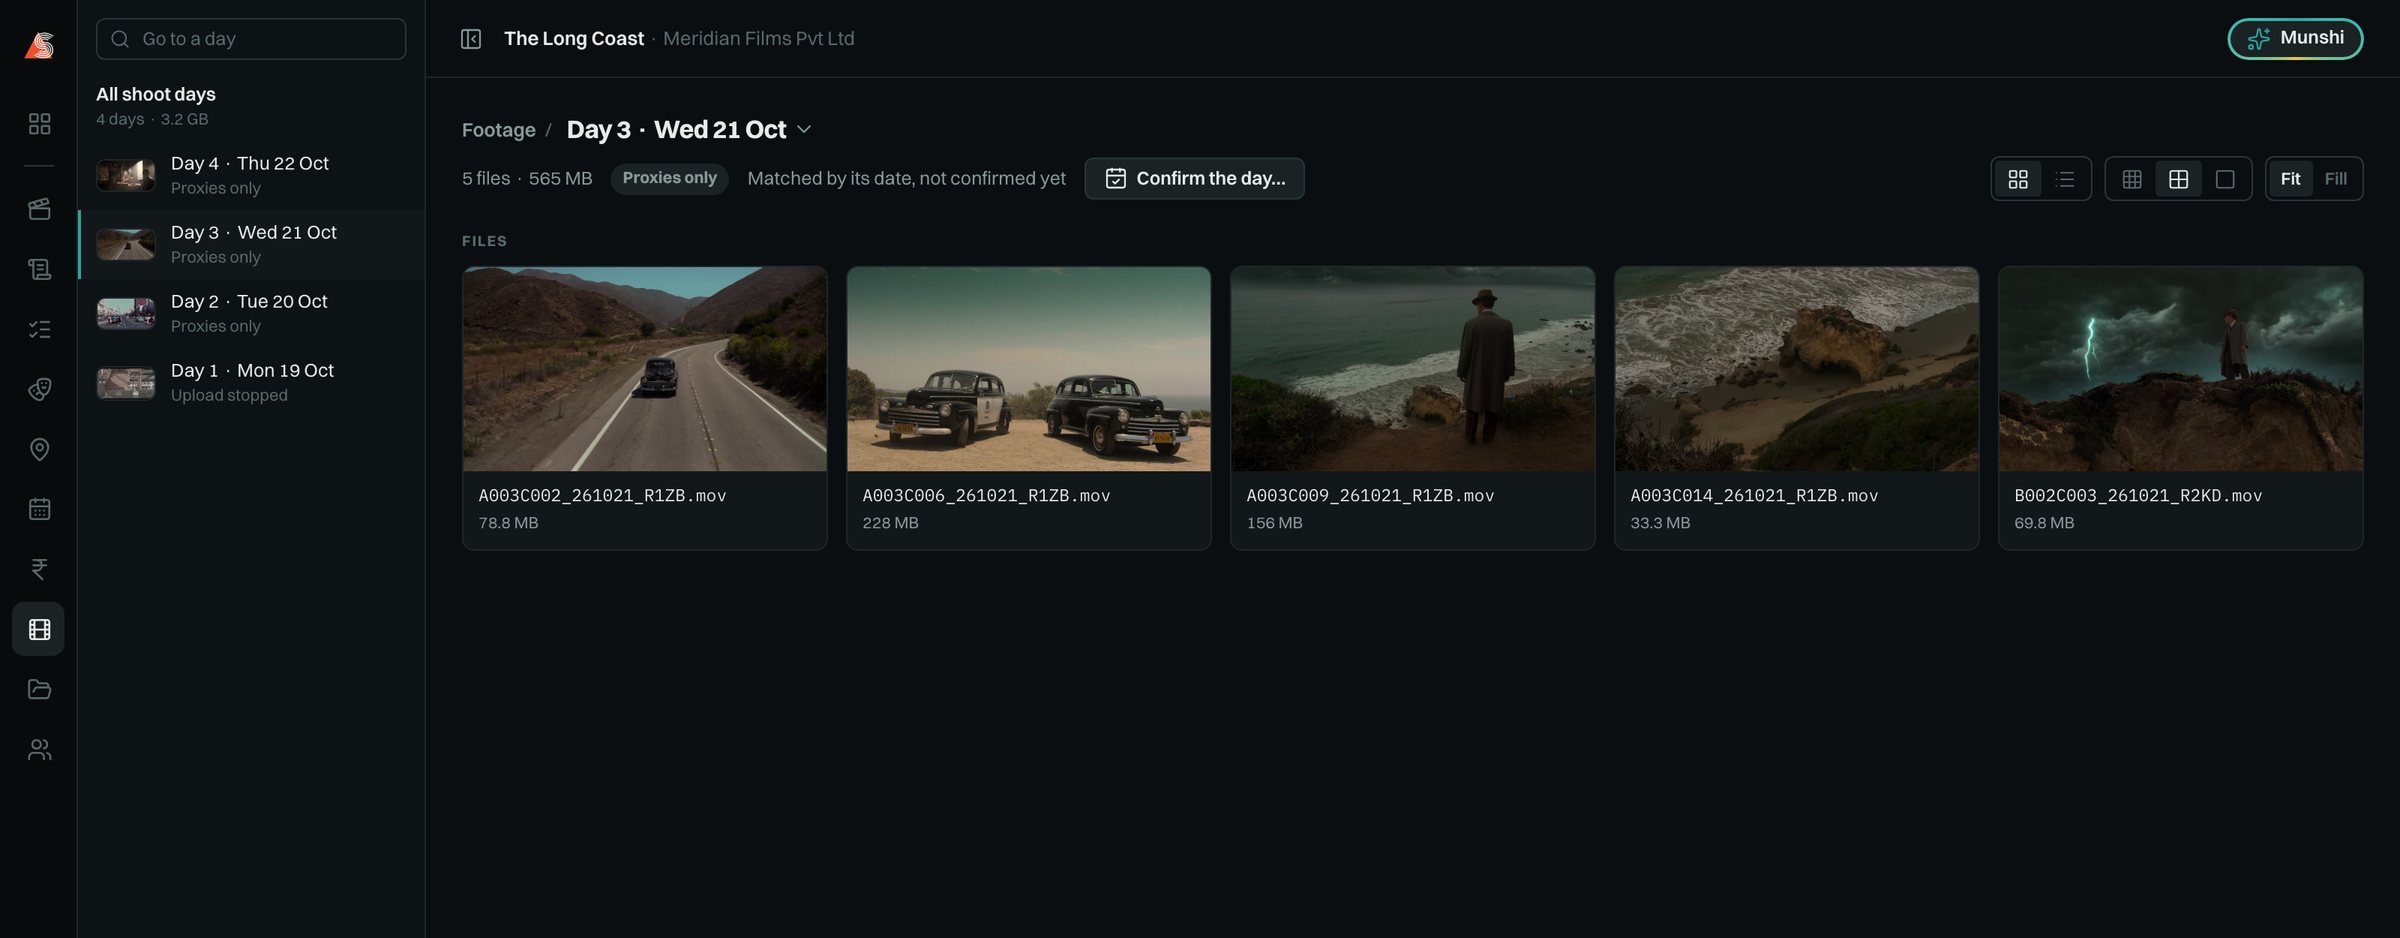Select Day 4 Thu 22 Oct
This screenshot has height=938, width=2400.
click(x=252, y=175)
